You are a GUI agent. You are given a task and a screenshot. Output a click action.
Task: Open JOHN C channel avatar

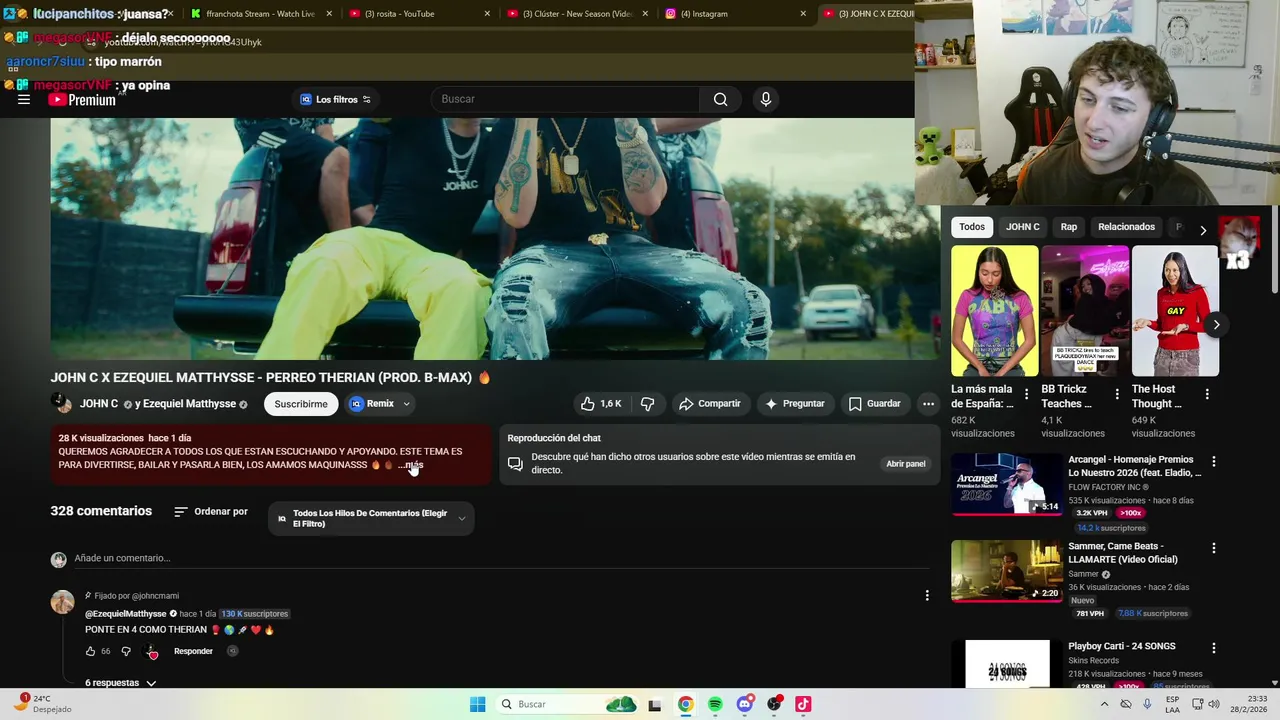click(x=62, y=404)
